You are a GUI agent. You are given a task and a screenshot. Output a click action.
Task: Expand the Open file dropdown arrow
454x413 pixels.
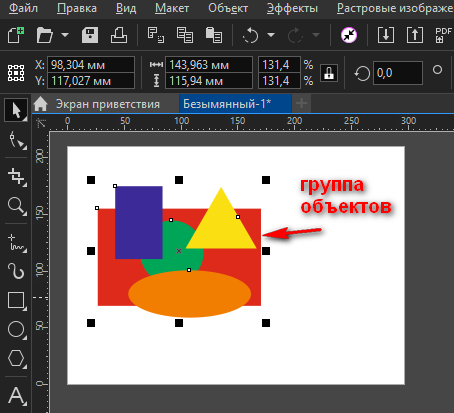point(65,35)
